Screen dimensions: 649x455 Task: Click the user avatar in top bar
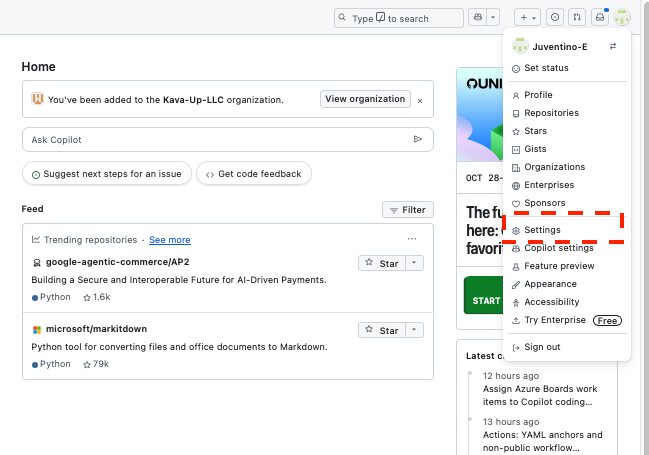(622, 18)
